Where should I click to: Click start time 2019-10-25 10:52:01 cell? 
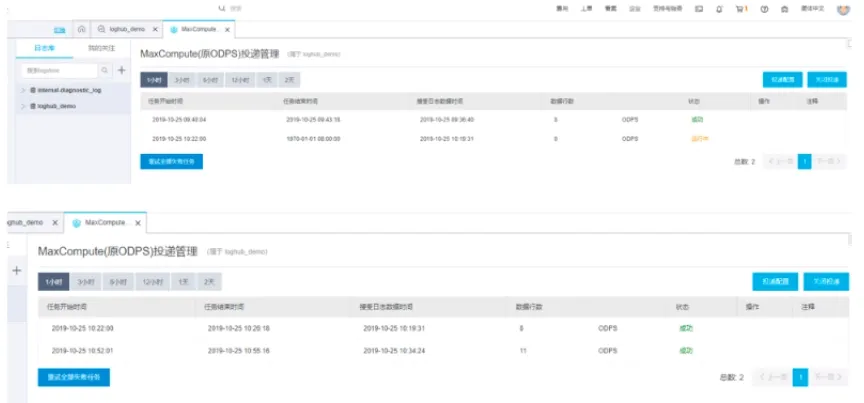pyautogui.click(x=83, y=351)
